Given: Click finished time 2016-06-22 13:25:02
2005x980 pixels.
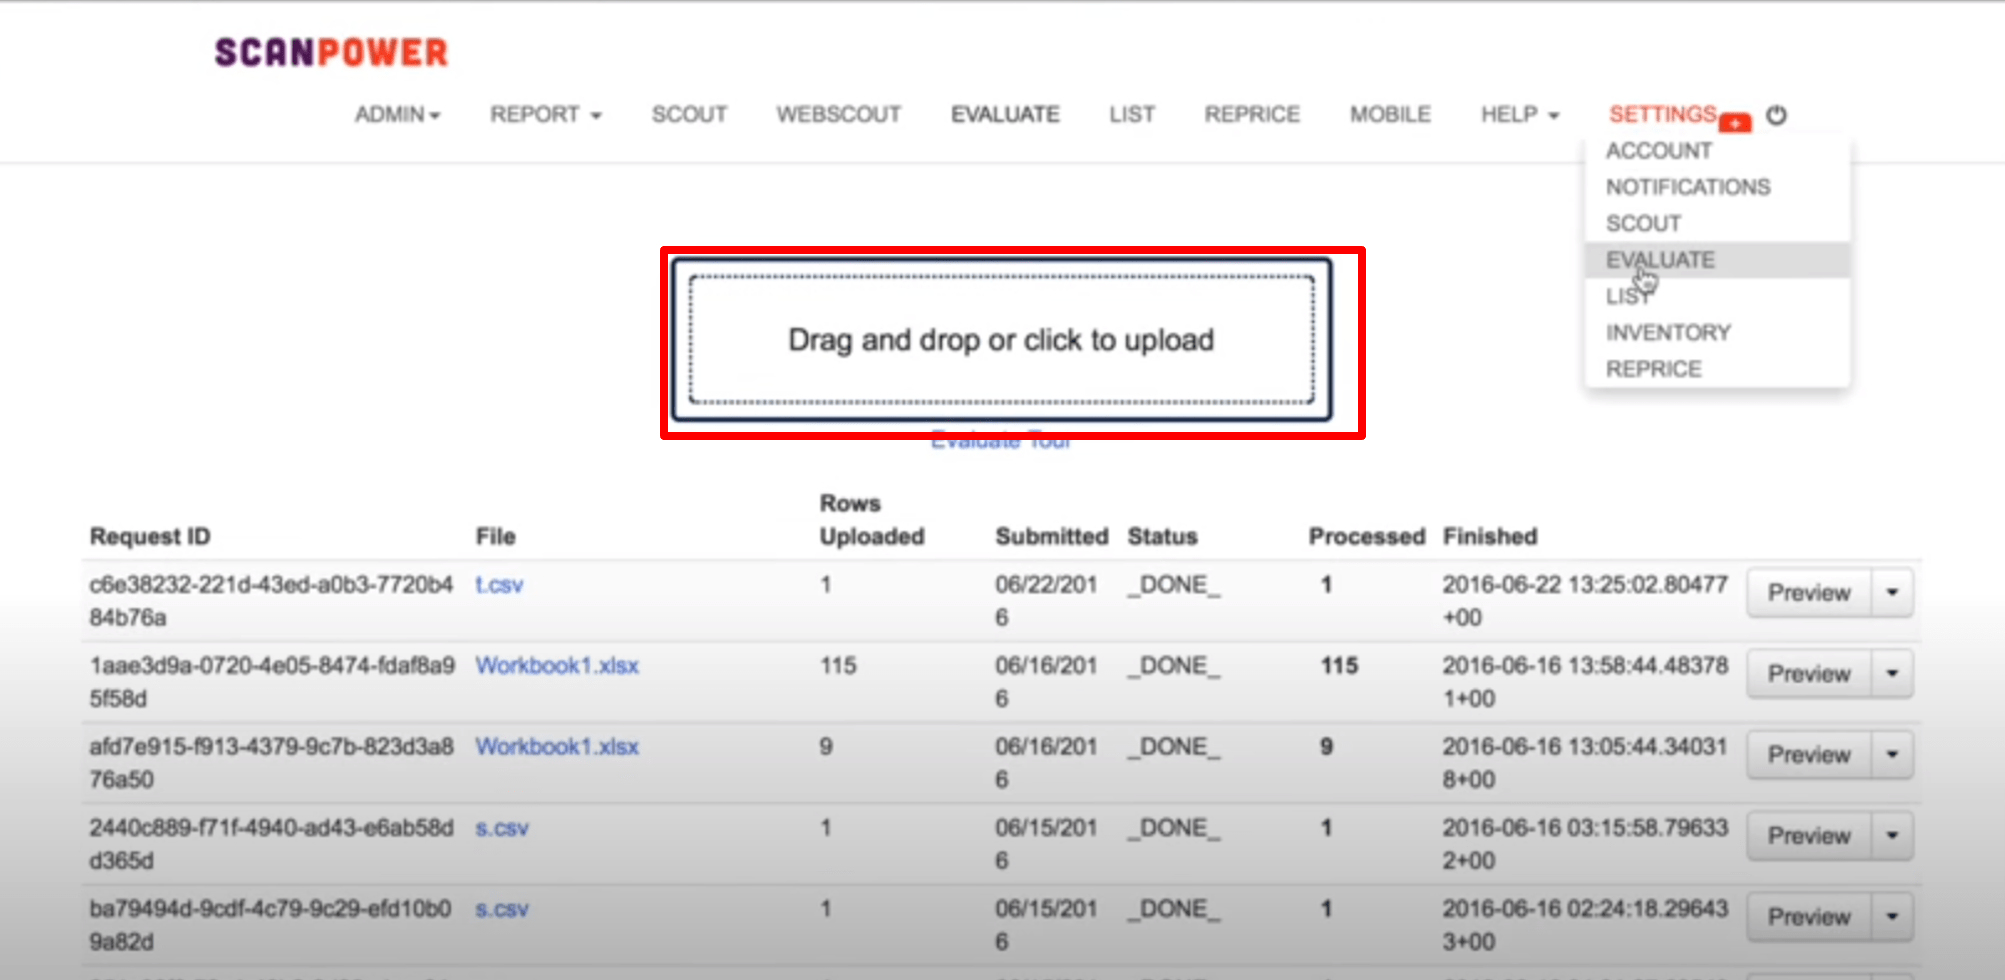Looking at the screenshot, I should pyautogui.click(x=1585, y=601).
